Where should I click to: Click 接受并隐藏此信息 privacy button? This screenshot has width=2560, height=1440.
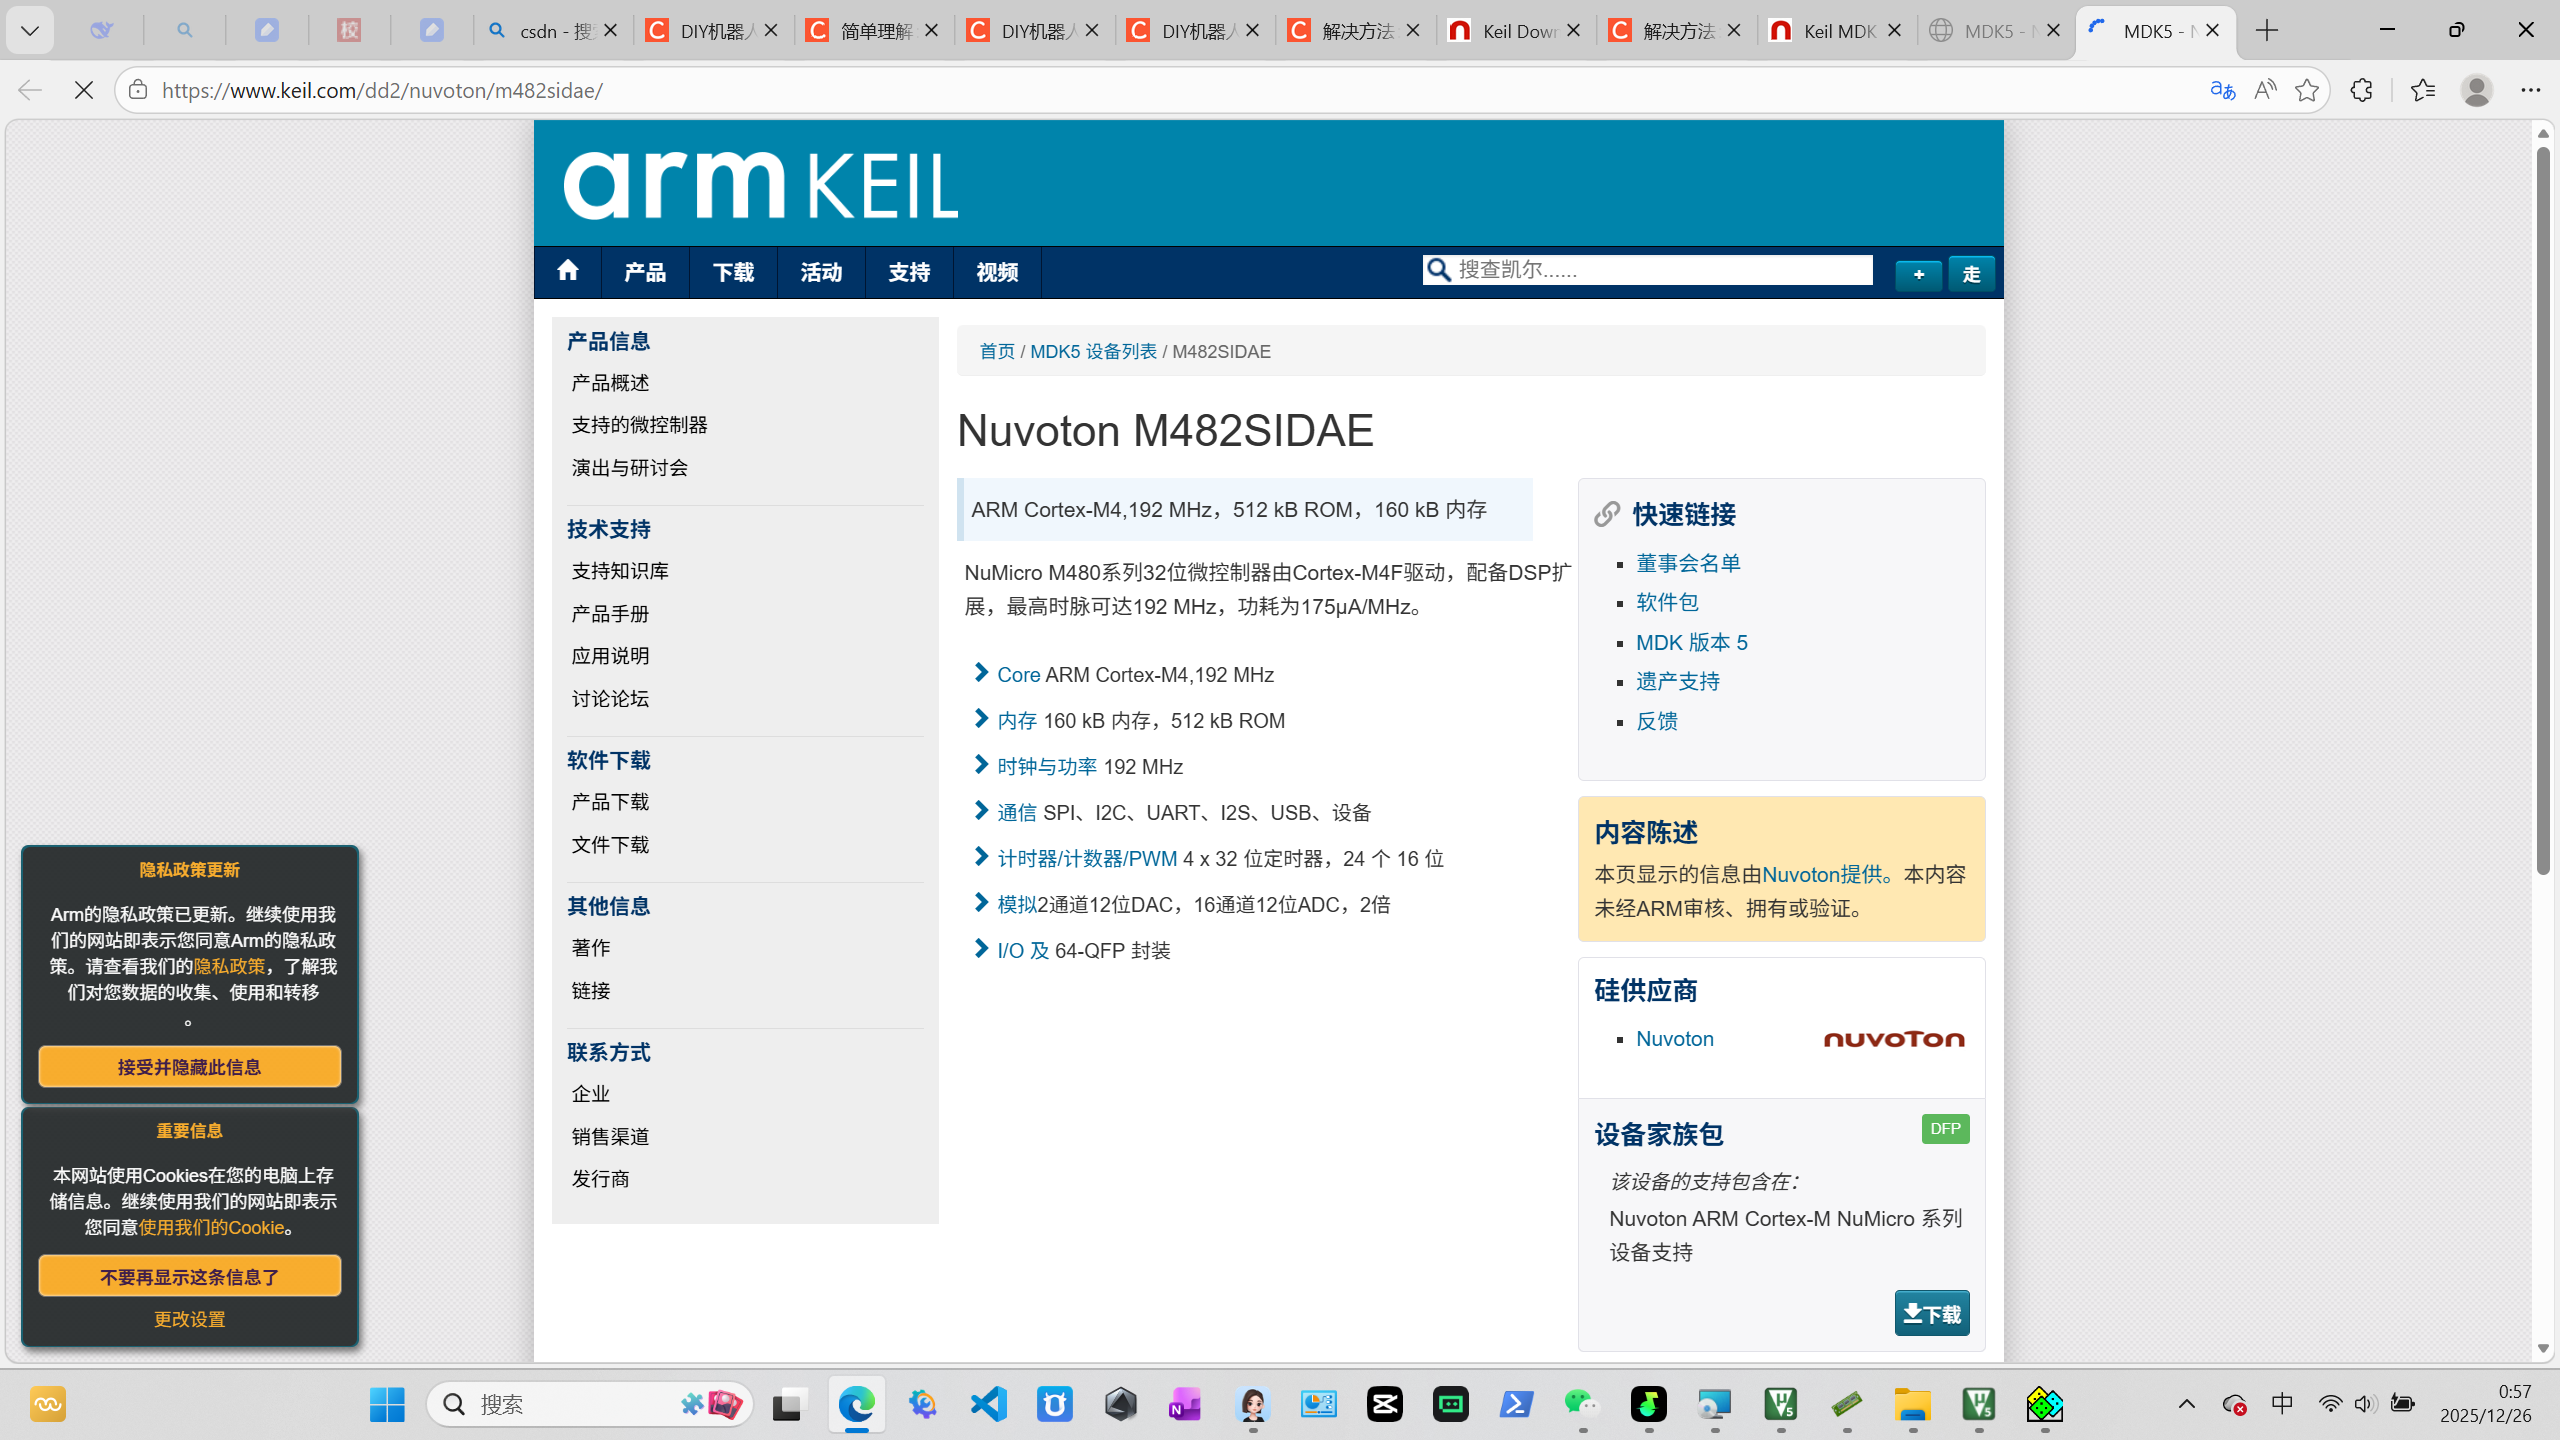pos(189,1067)
